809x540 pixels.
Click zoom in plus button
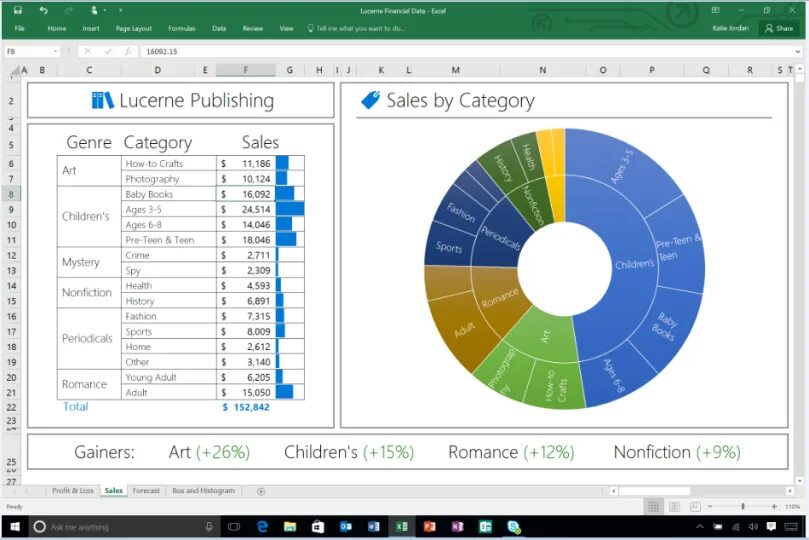click(774, 506)
